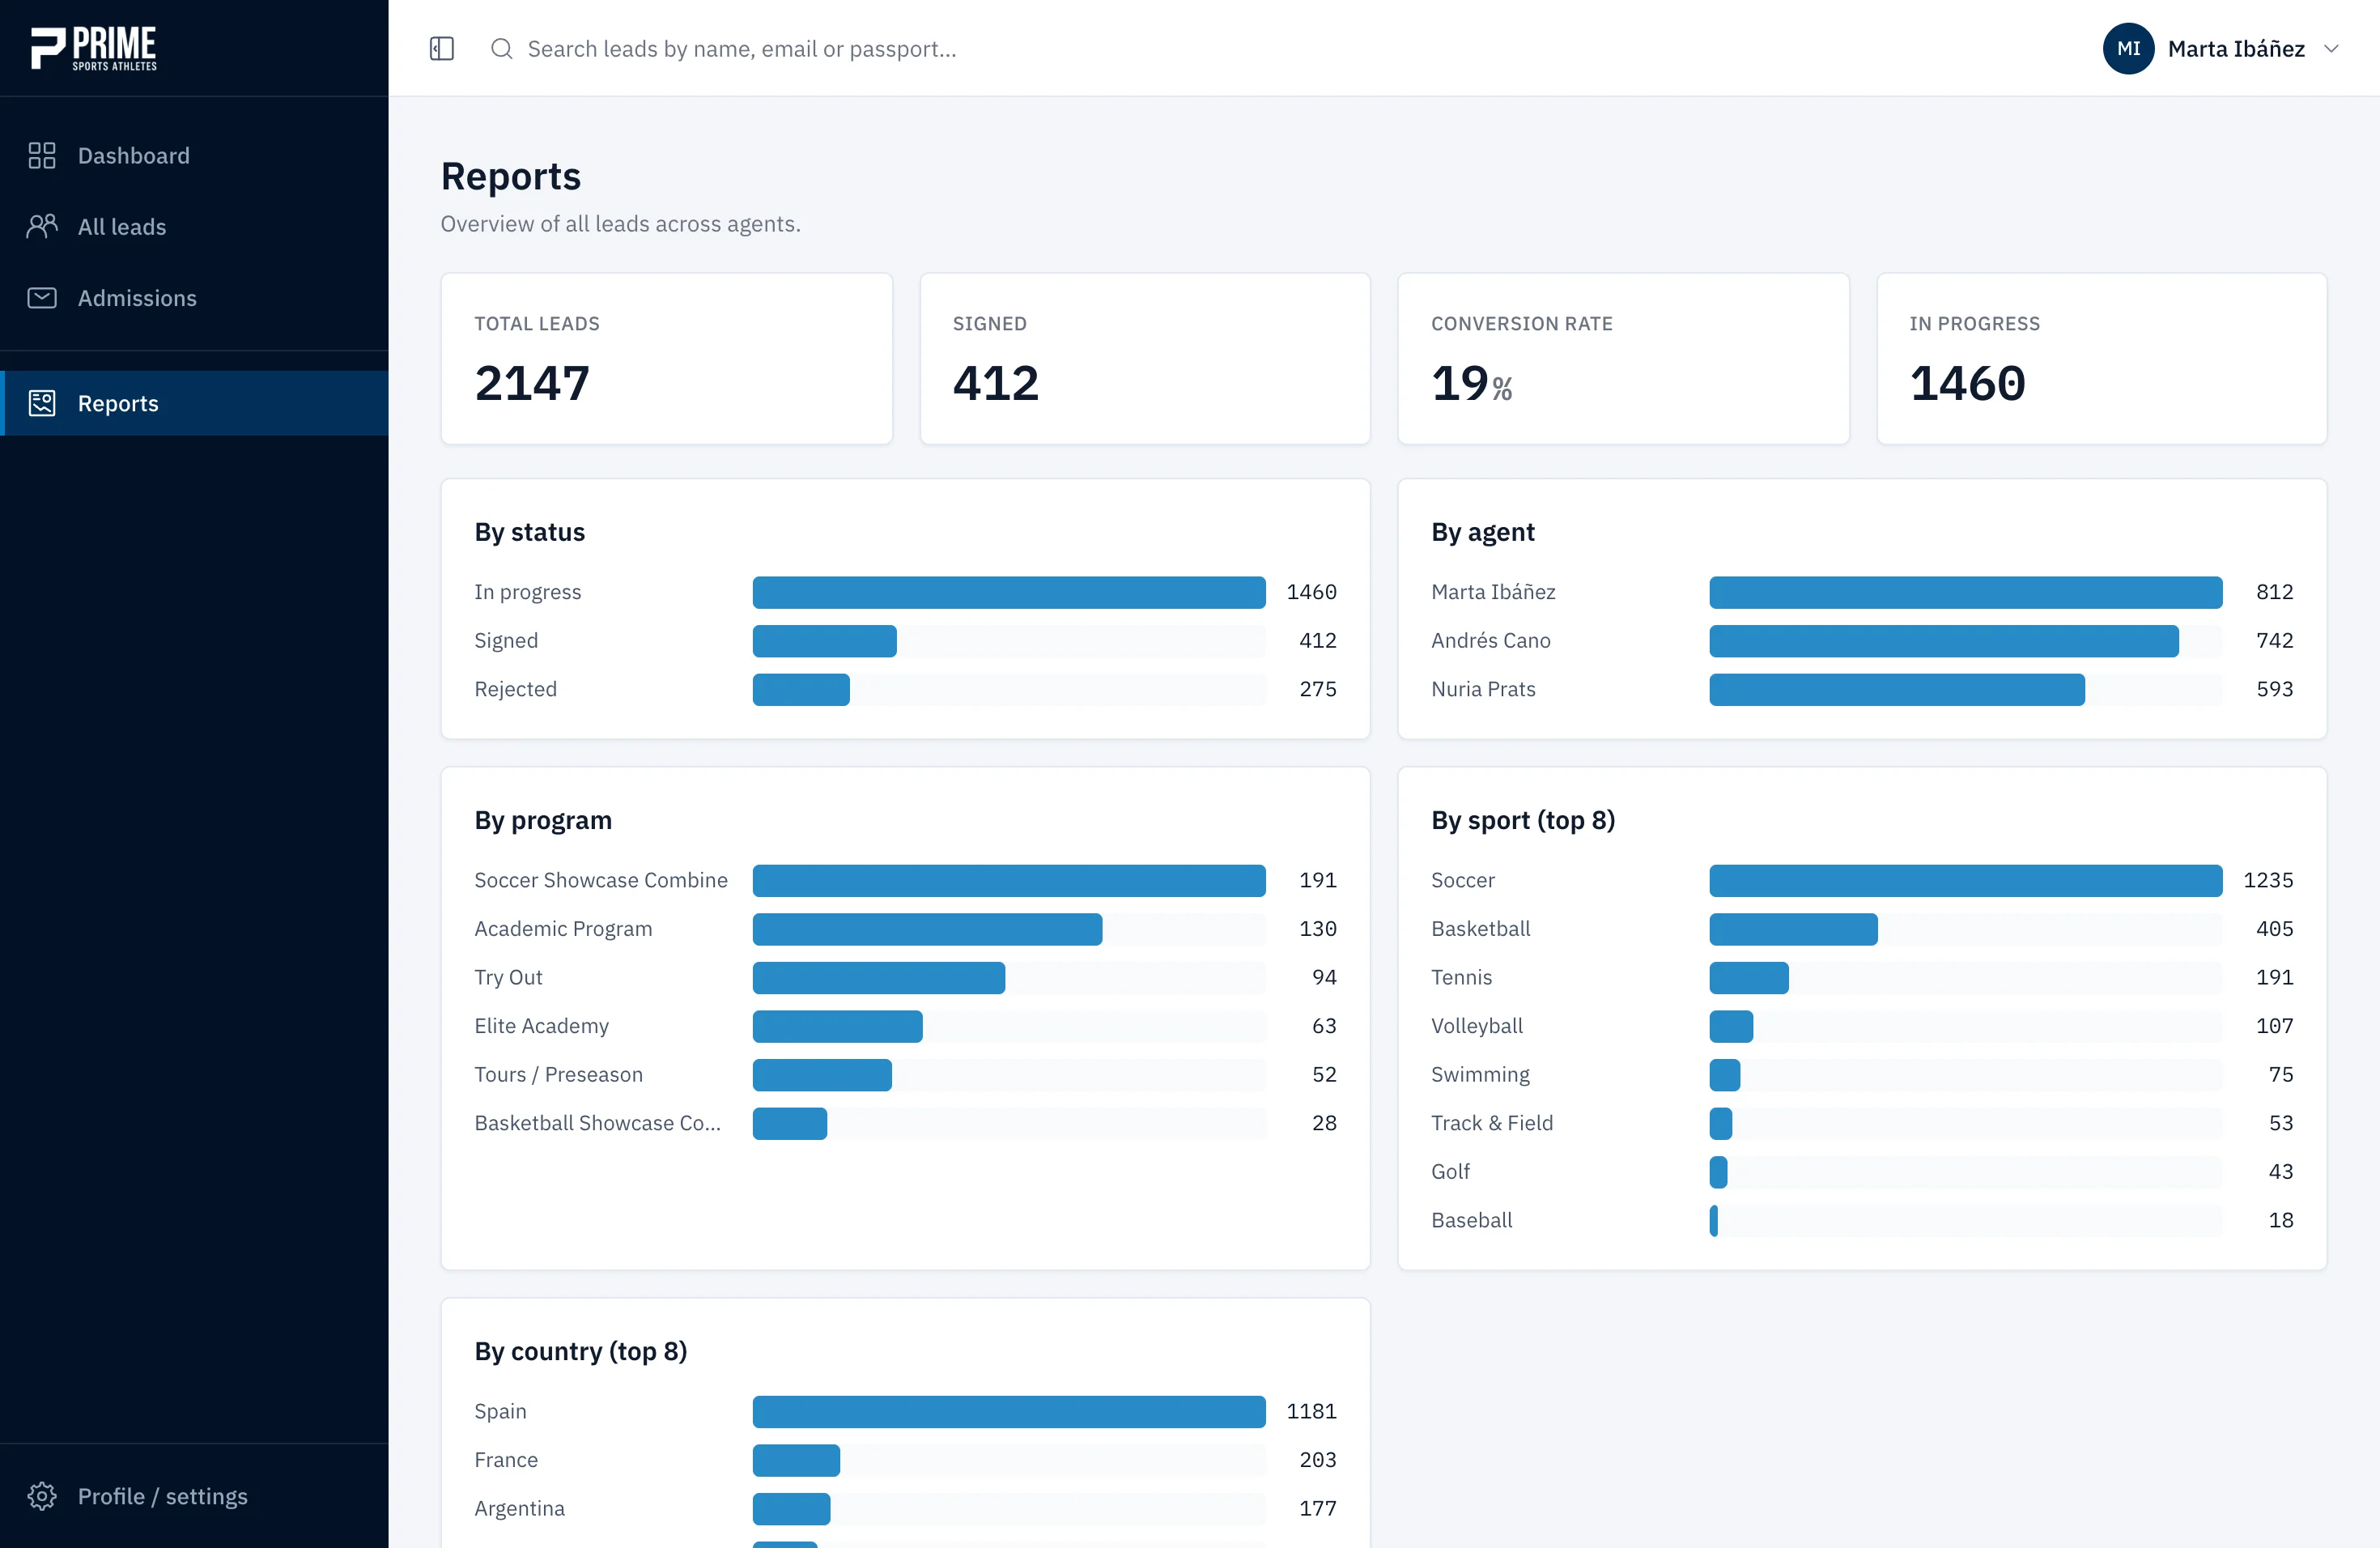The image size is (2380, 1548).
Task: Select the Reports menu item
Action: 194,403
